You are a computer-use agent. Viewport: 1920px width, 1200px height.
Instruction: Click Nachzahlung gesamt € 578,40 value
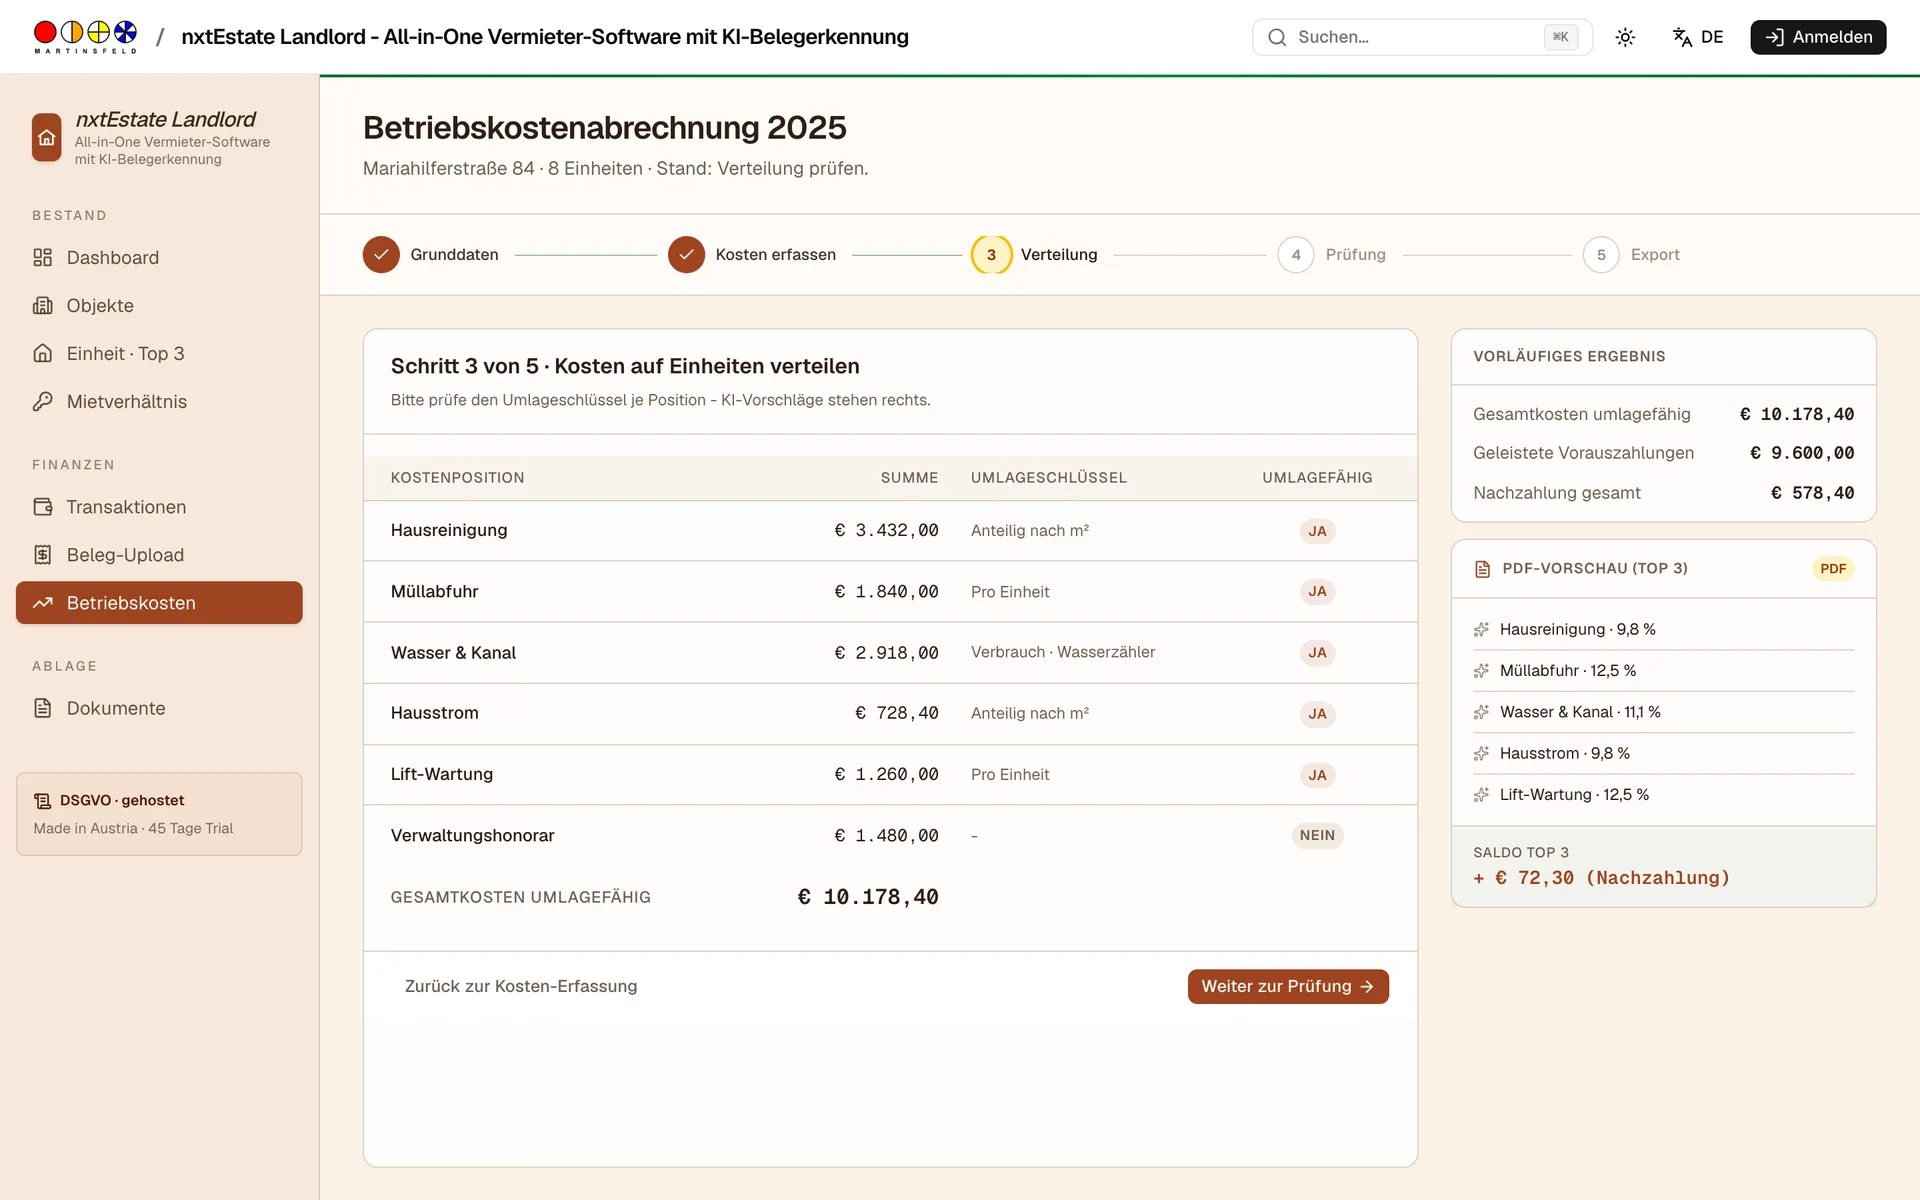(x=1812, y=493)
